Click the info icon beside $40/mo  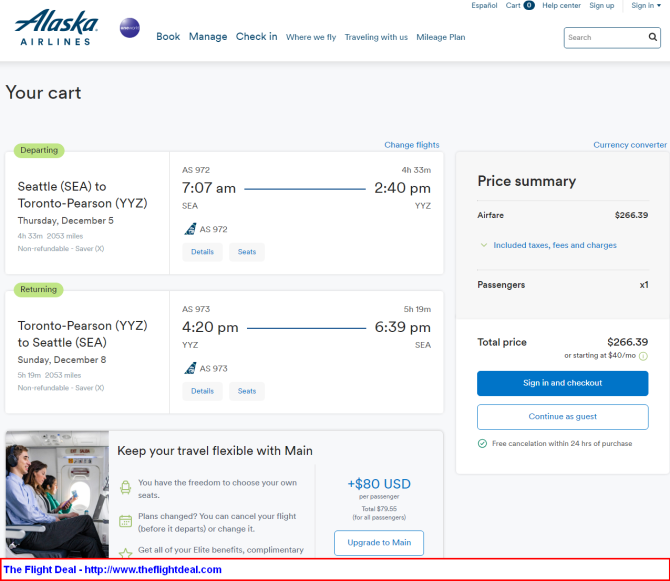click(643, 356)
